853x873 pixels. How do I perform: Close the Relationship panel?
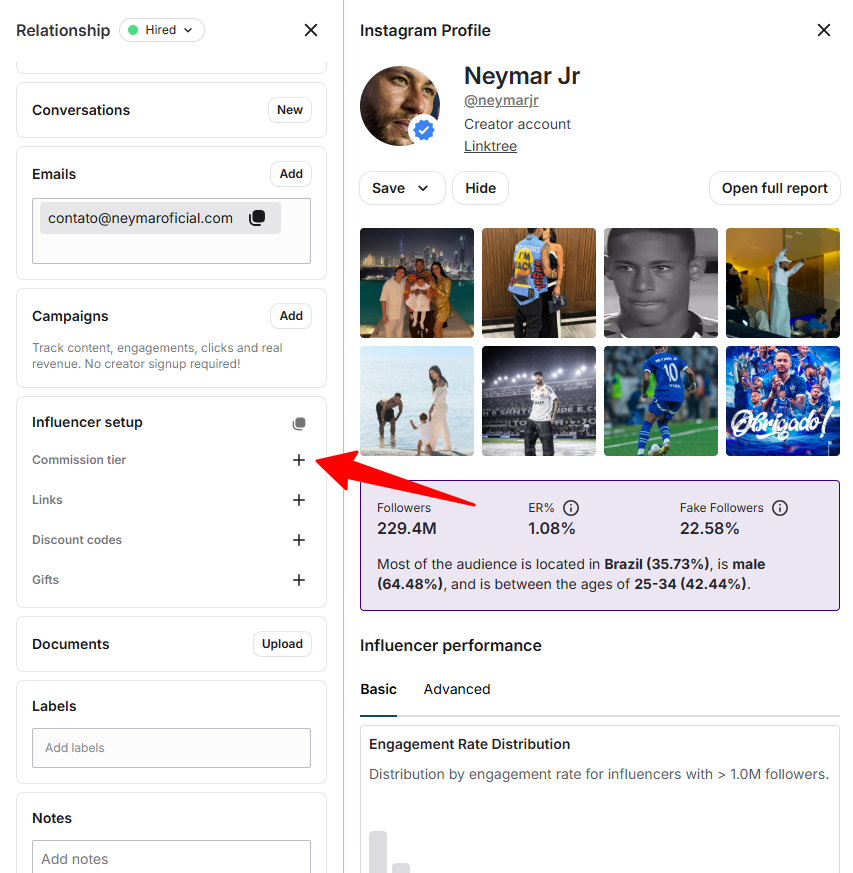pyautogui.click(x=311, y=30)
